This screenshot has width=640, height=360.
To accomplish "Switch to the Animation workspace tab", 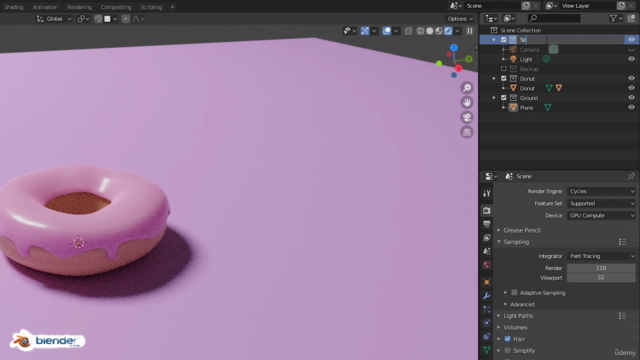I will click(45, 7).
